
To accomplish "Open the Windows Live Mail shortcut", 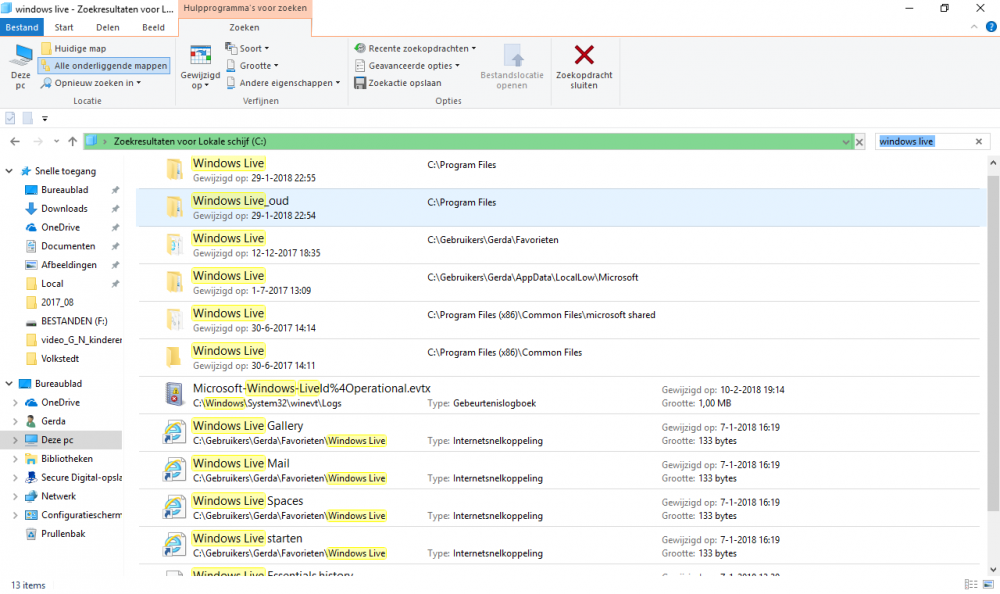I will coord(240,463).
